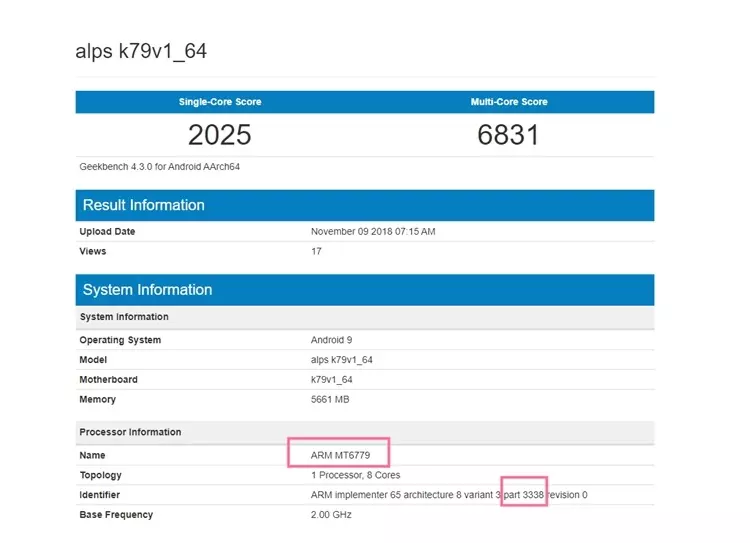The width and height of the screenshot is (750, 543).
Task: Select the base frequency 2.00 GHz
Action: (331, 515)
